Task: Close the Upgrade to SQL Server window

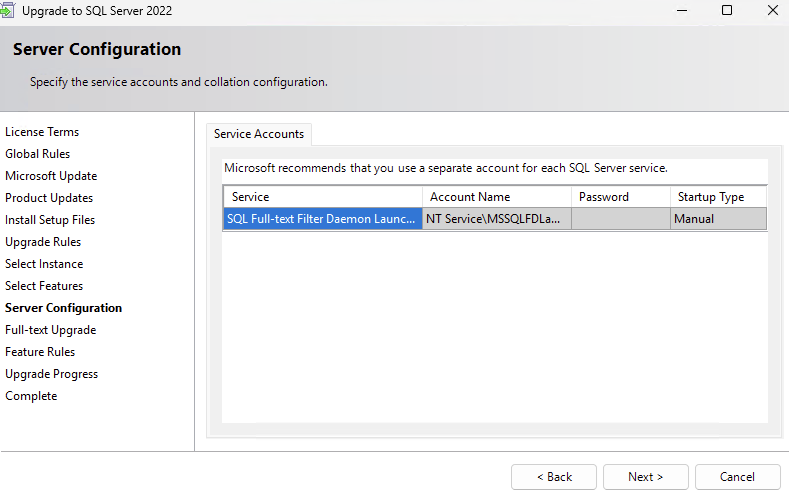Action: [x=773, y=10]
